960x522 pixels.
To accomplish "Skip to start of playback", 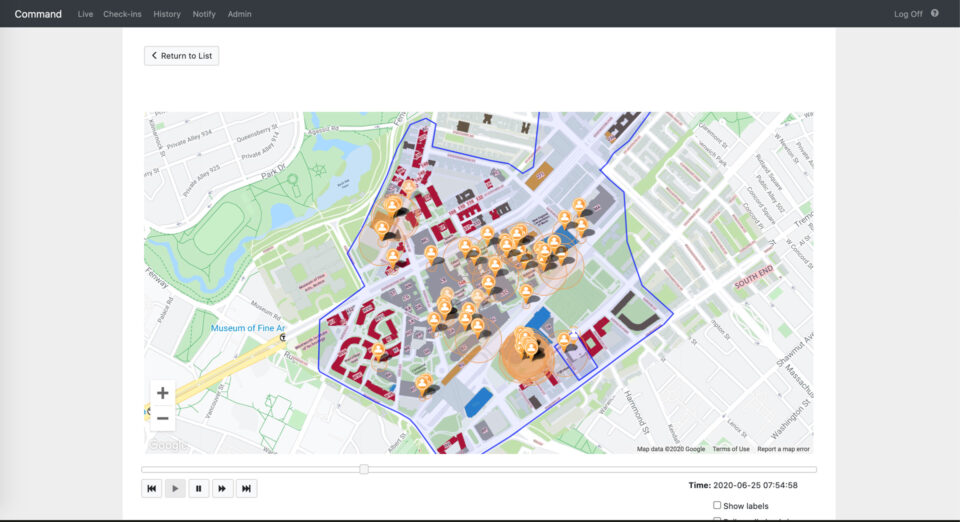I will pos(151,488).
